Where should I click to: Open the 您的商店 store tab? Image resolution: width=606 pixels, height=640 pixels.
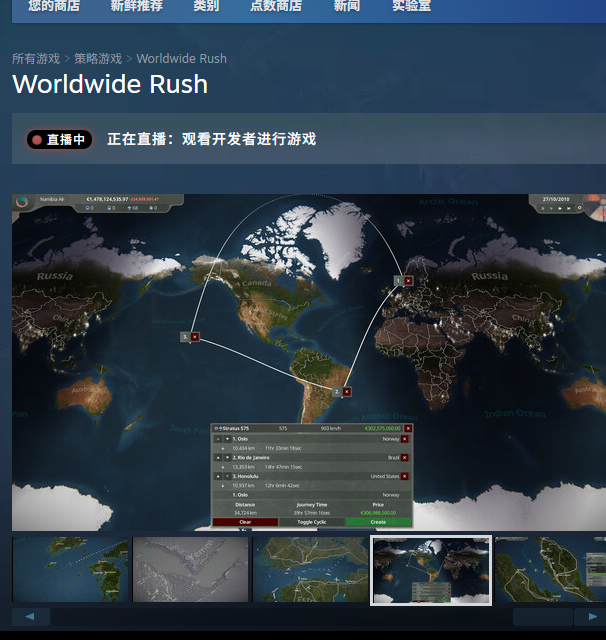pos(54,6)
